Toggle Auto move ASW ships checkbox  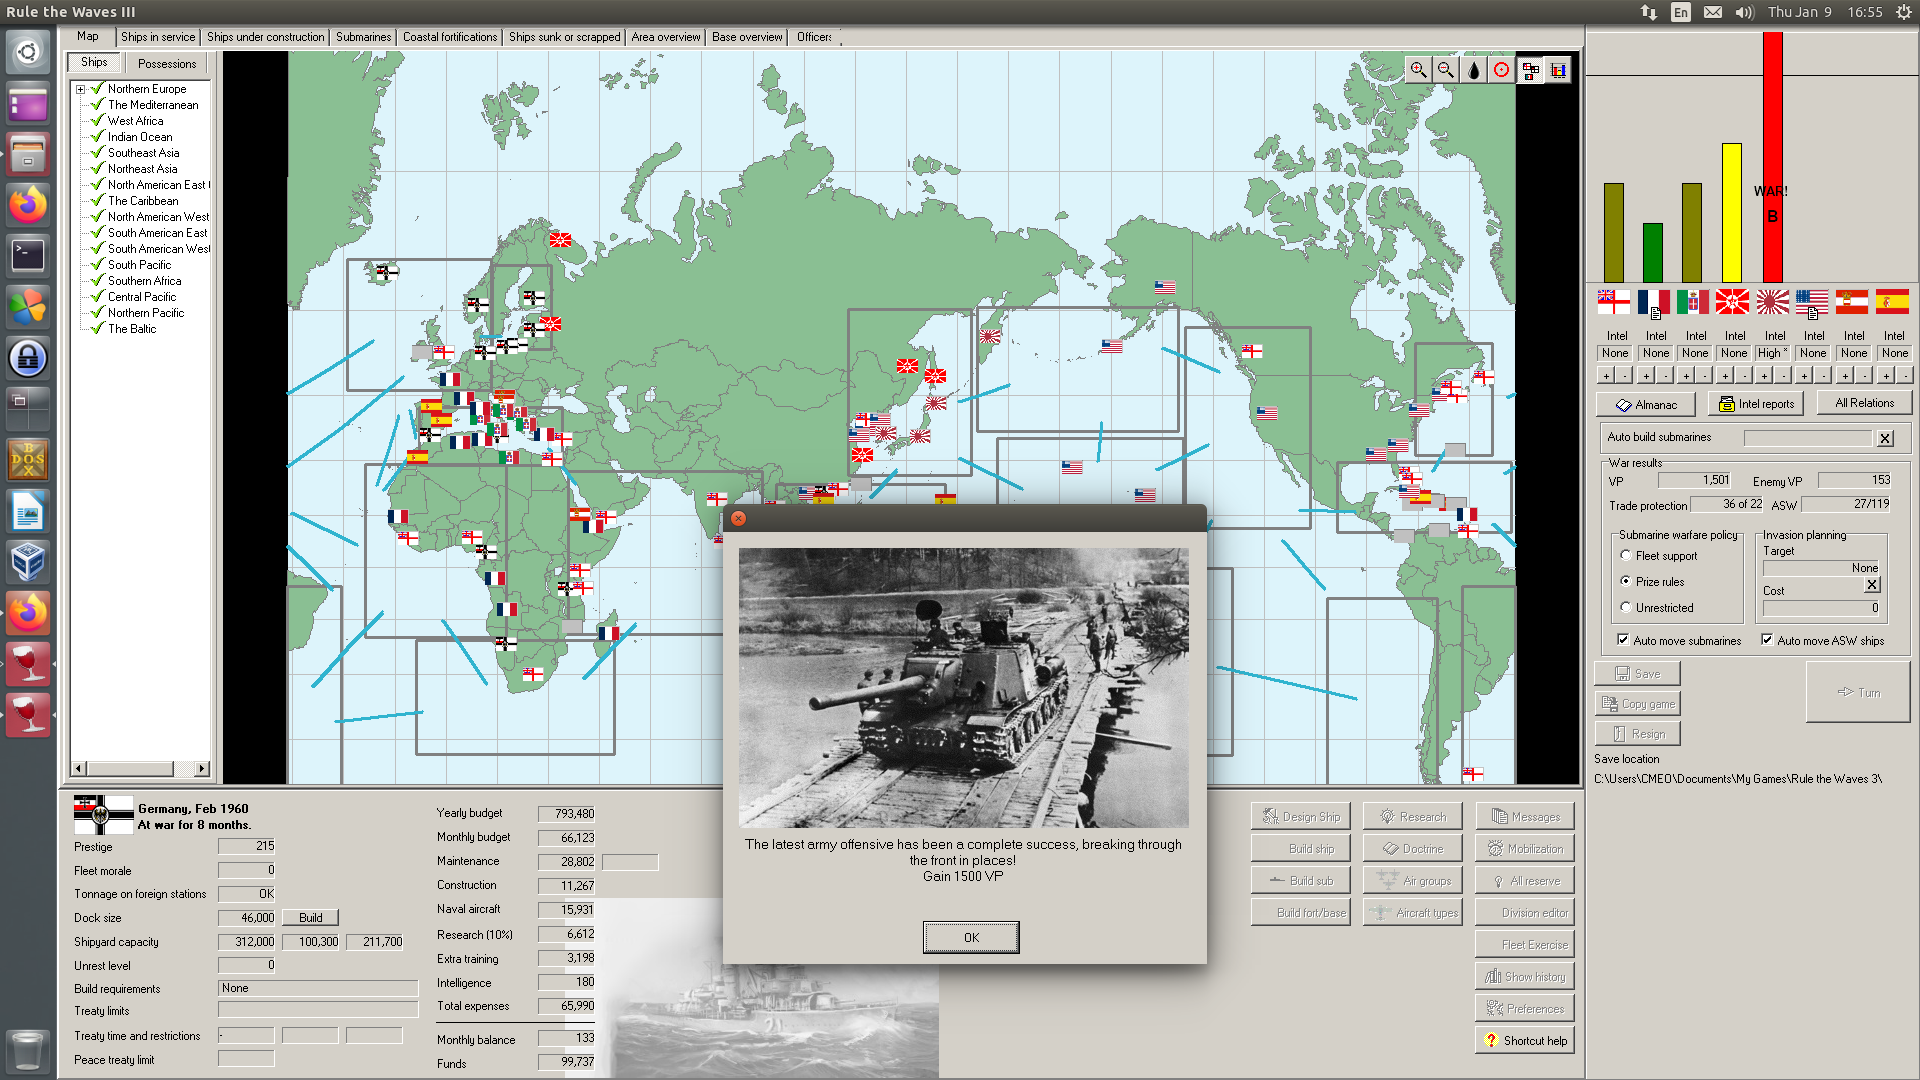[1767, 640]
